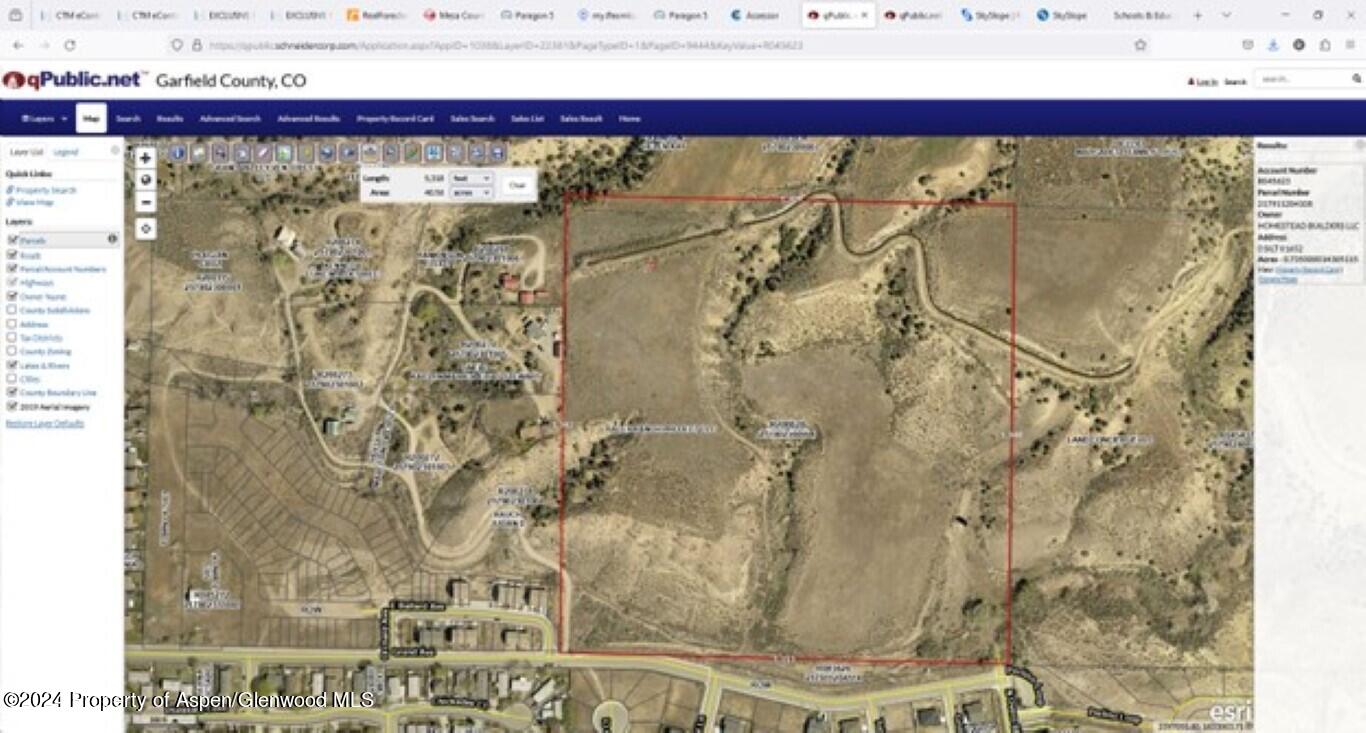Click the globe full-extent icon below zoom controls
1366x733 pixels.
146,180
